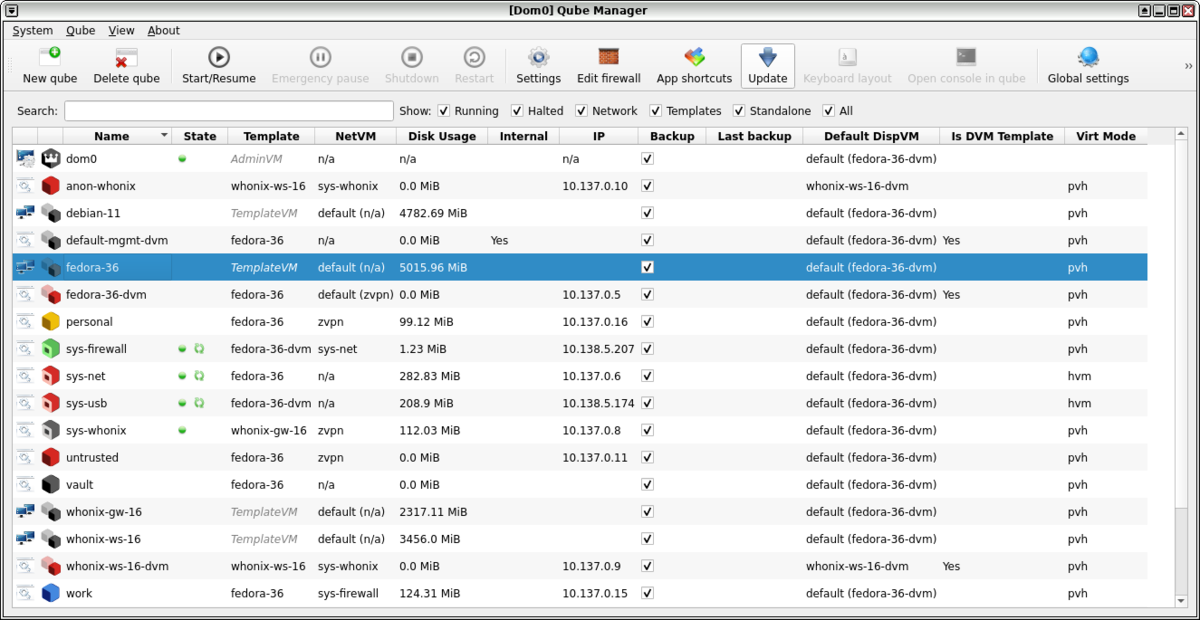Toggle backup checkbox for vault

(647, 484)
